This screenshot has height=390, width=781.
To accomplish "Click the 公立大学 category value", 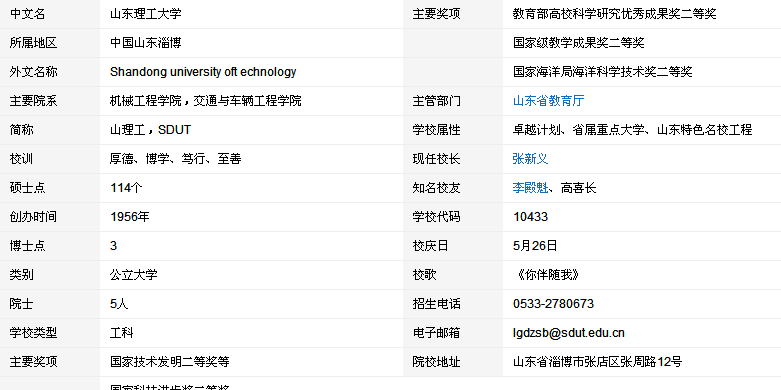I will click(x=133, y=275).
